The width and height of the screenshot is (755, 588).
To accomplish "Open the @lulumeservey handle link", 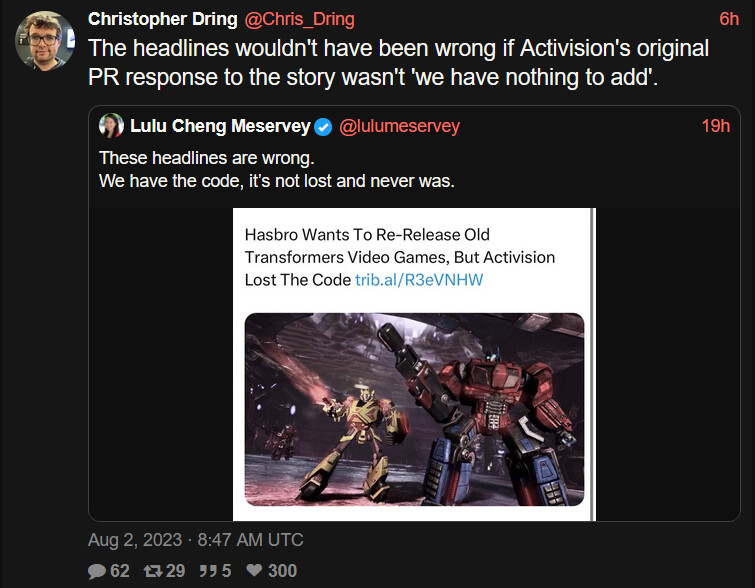I will coord(399,126).
